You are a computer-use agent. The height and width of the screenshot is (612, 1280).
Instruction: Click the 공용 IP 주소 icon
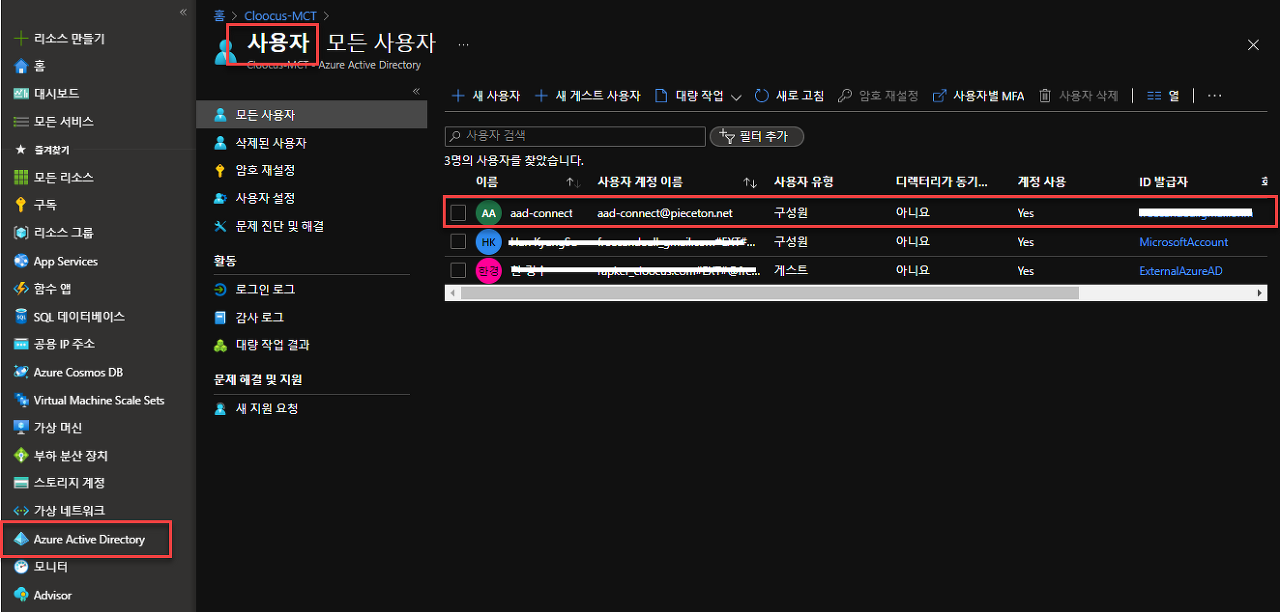(x=21, y=344)
